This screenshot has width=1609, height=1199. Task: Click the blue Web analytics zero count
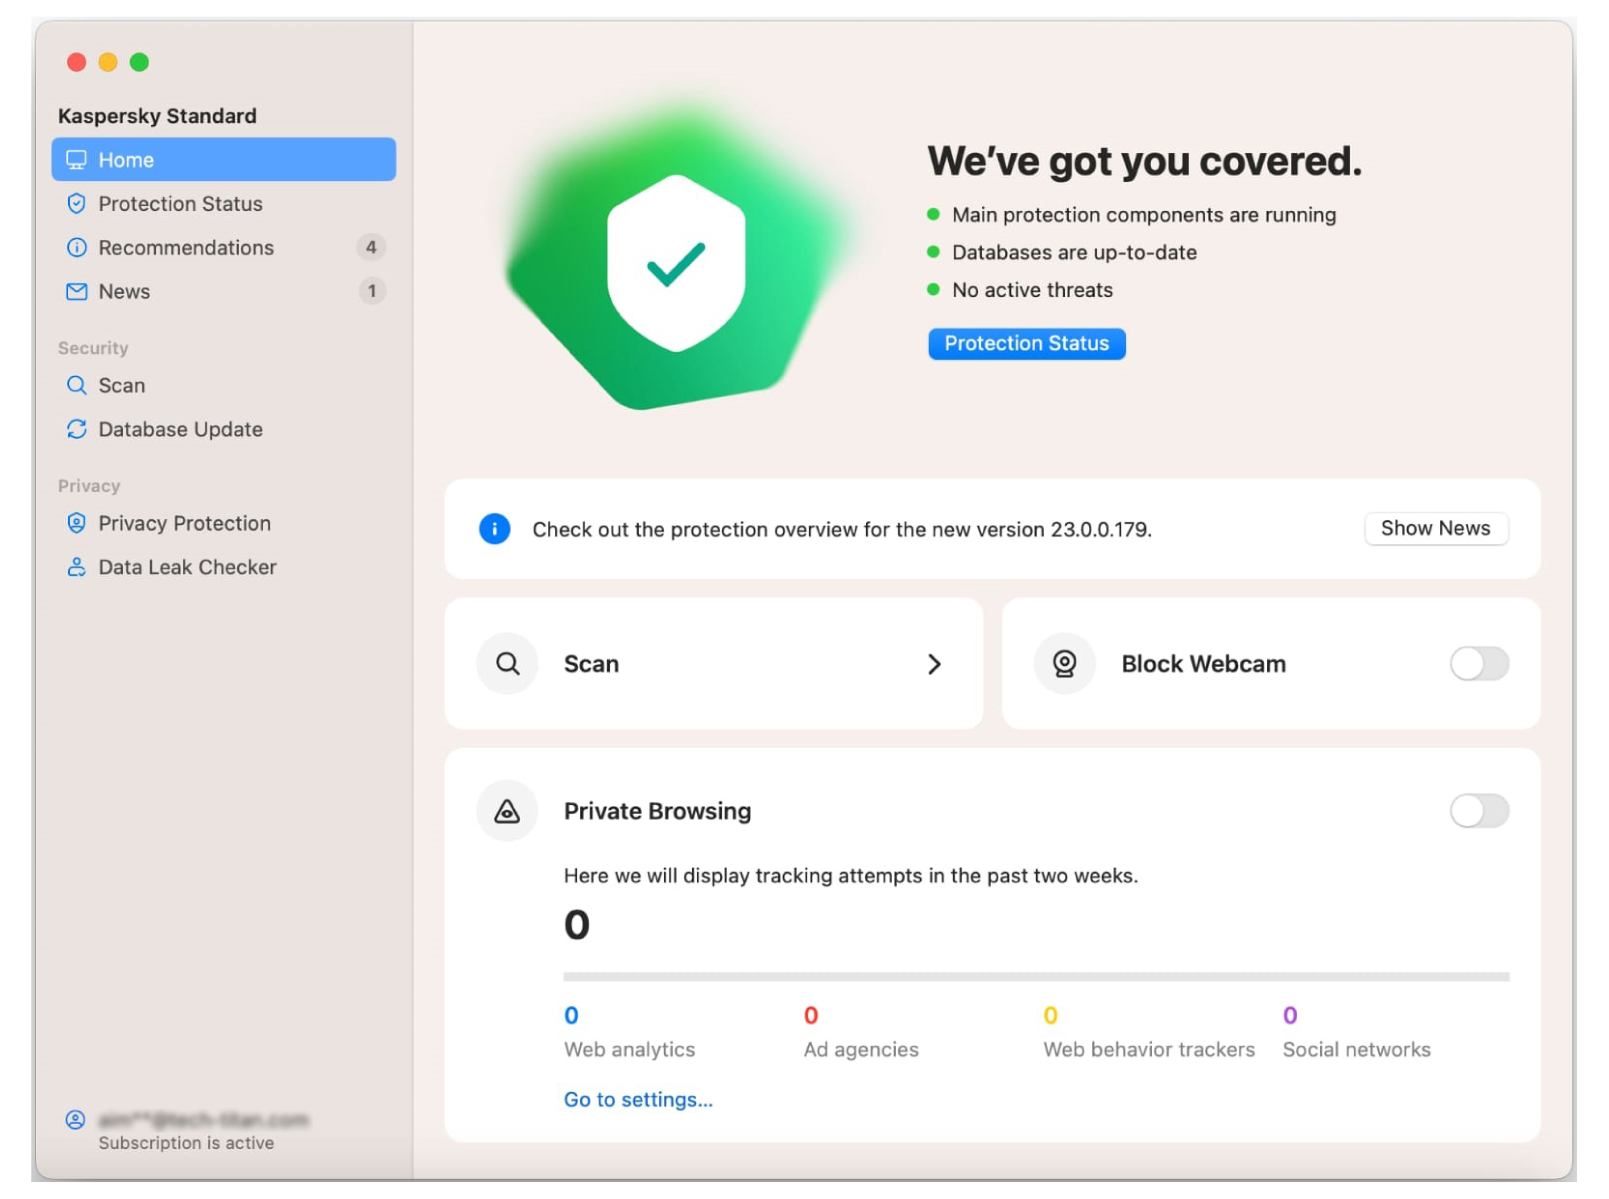(571, 1015)
